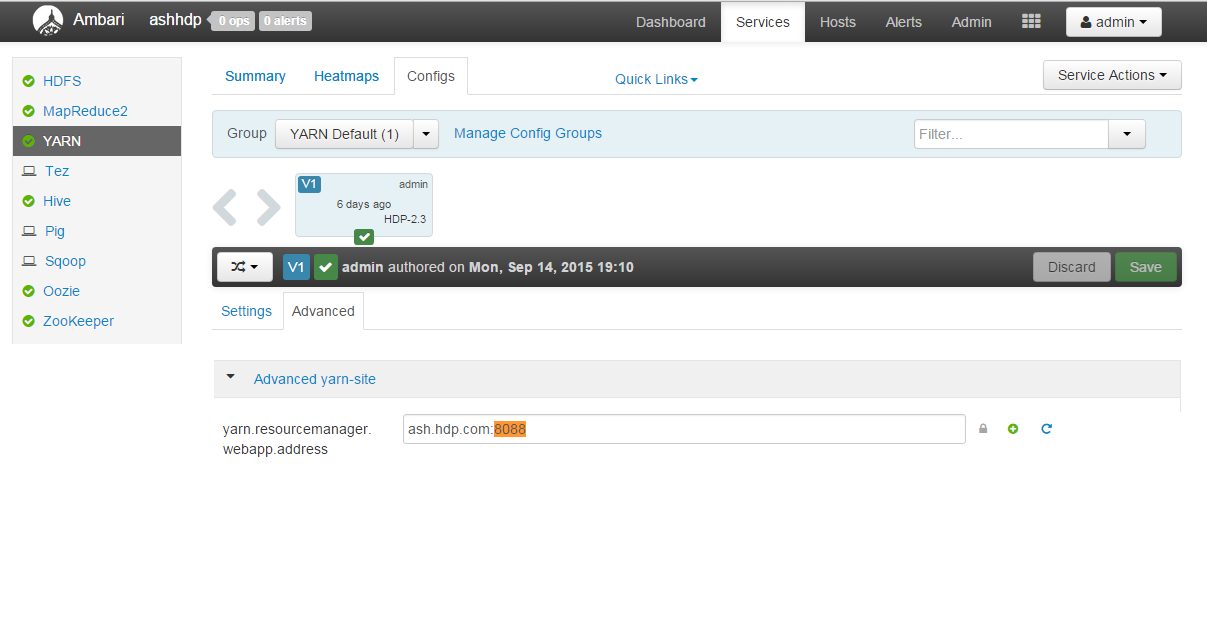Open the filter options dropdown arrow
1228x638 pixels.
[x=1127, y=134]
